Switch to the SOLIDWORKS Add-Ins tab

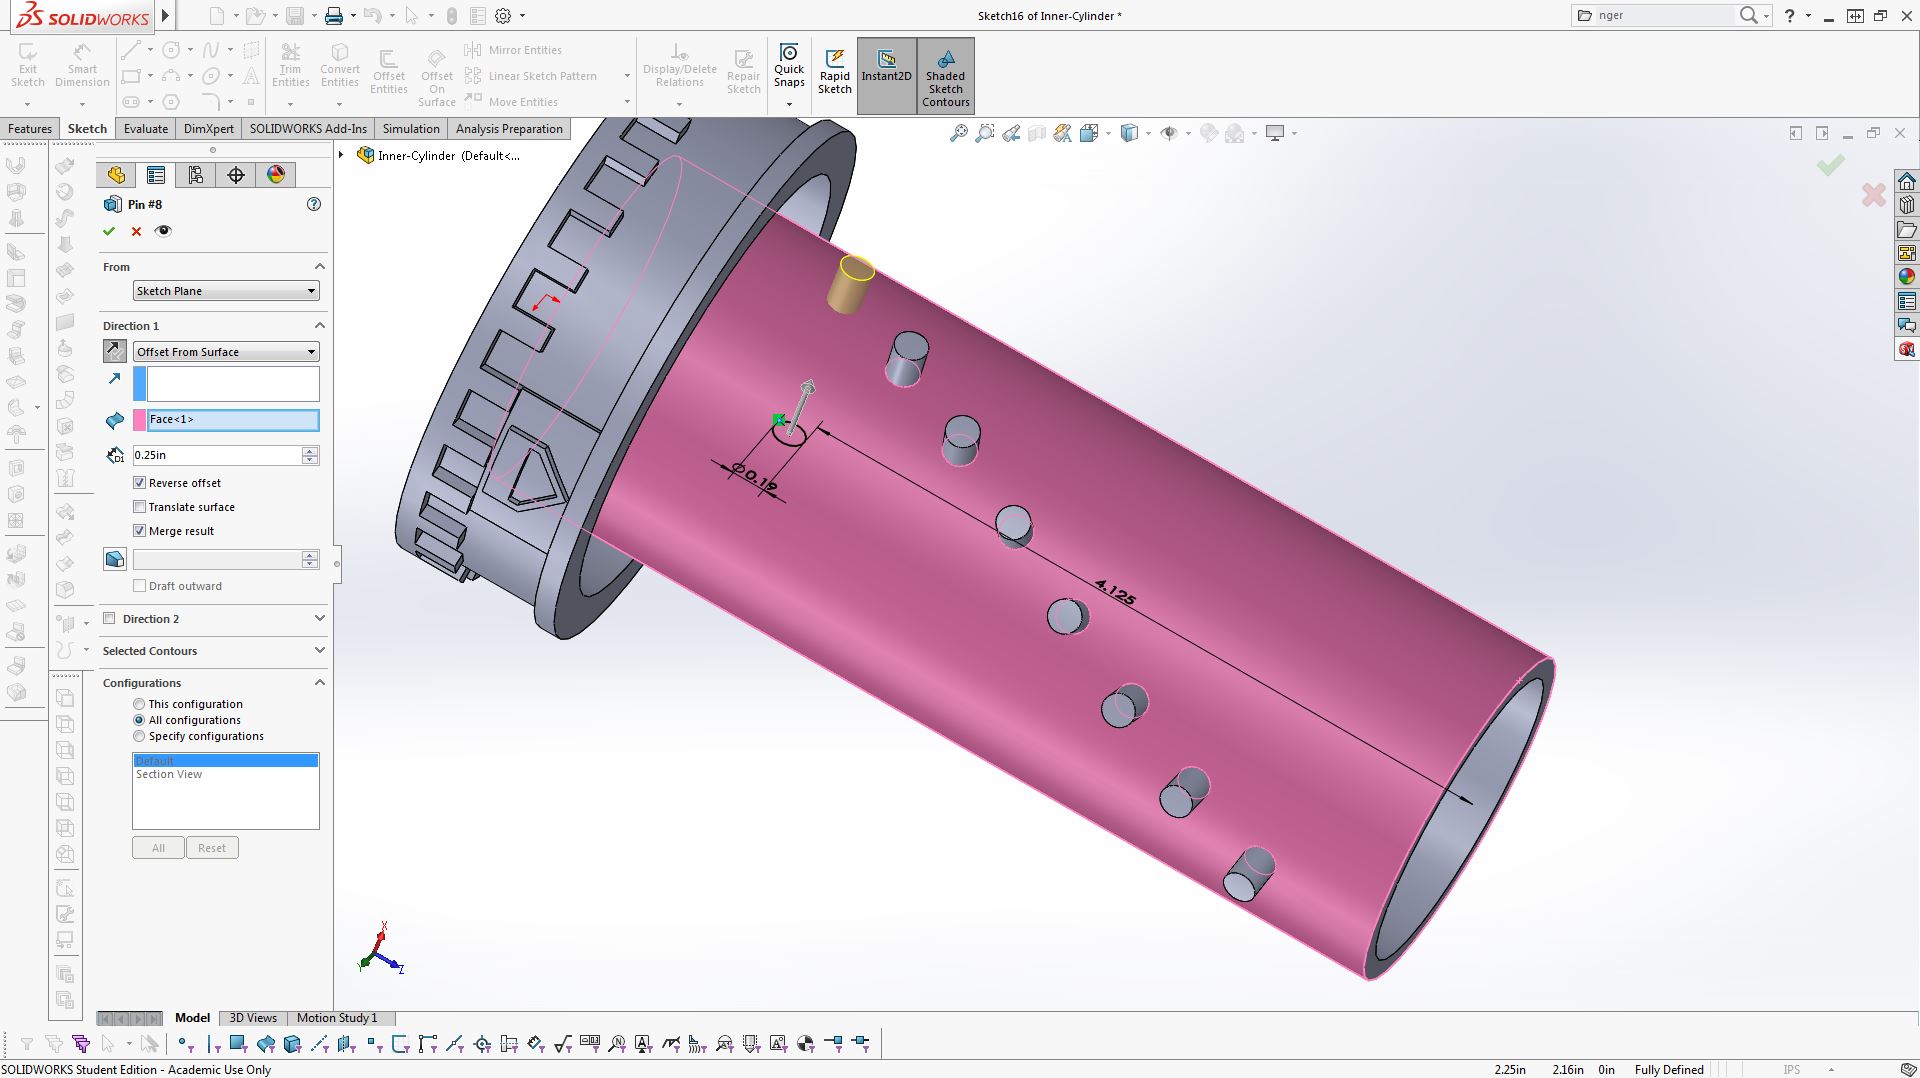point(308,129)
